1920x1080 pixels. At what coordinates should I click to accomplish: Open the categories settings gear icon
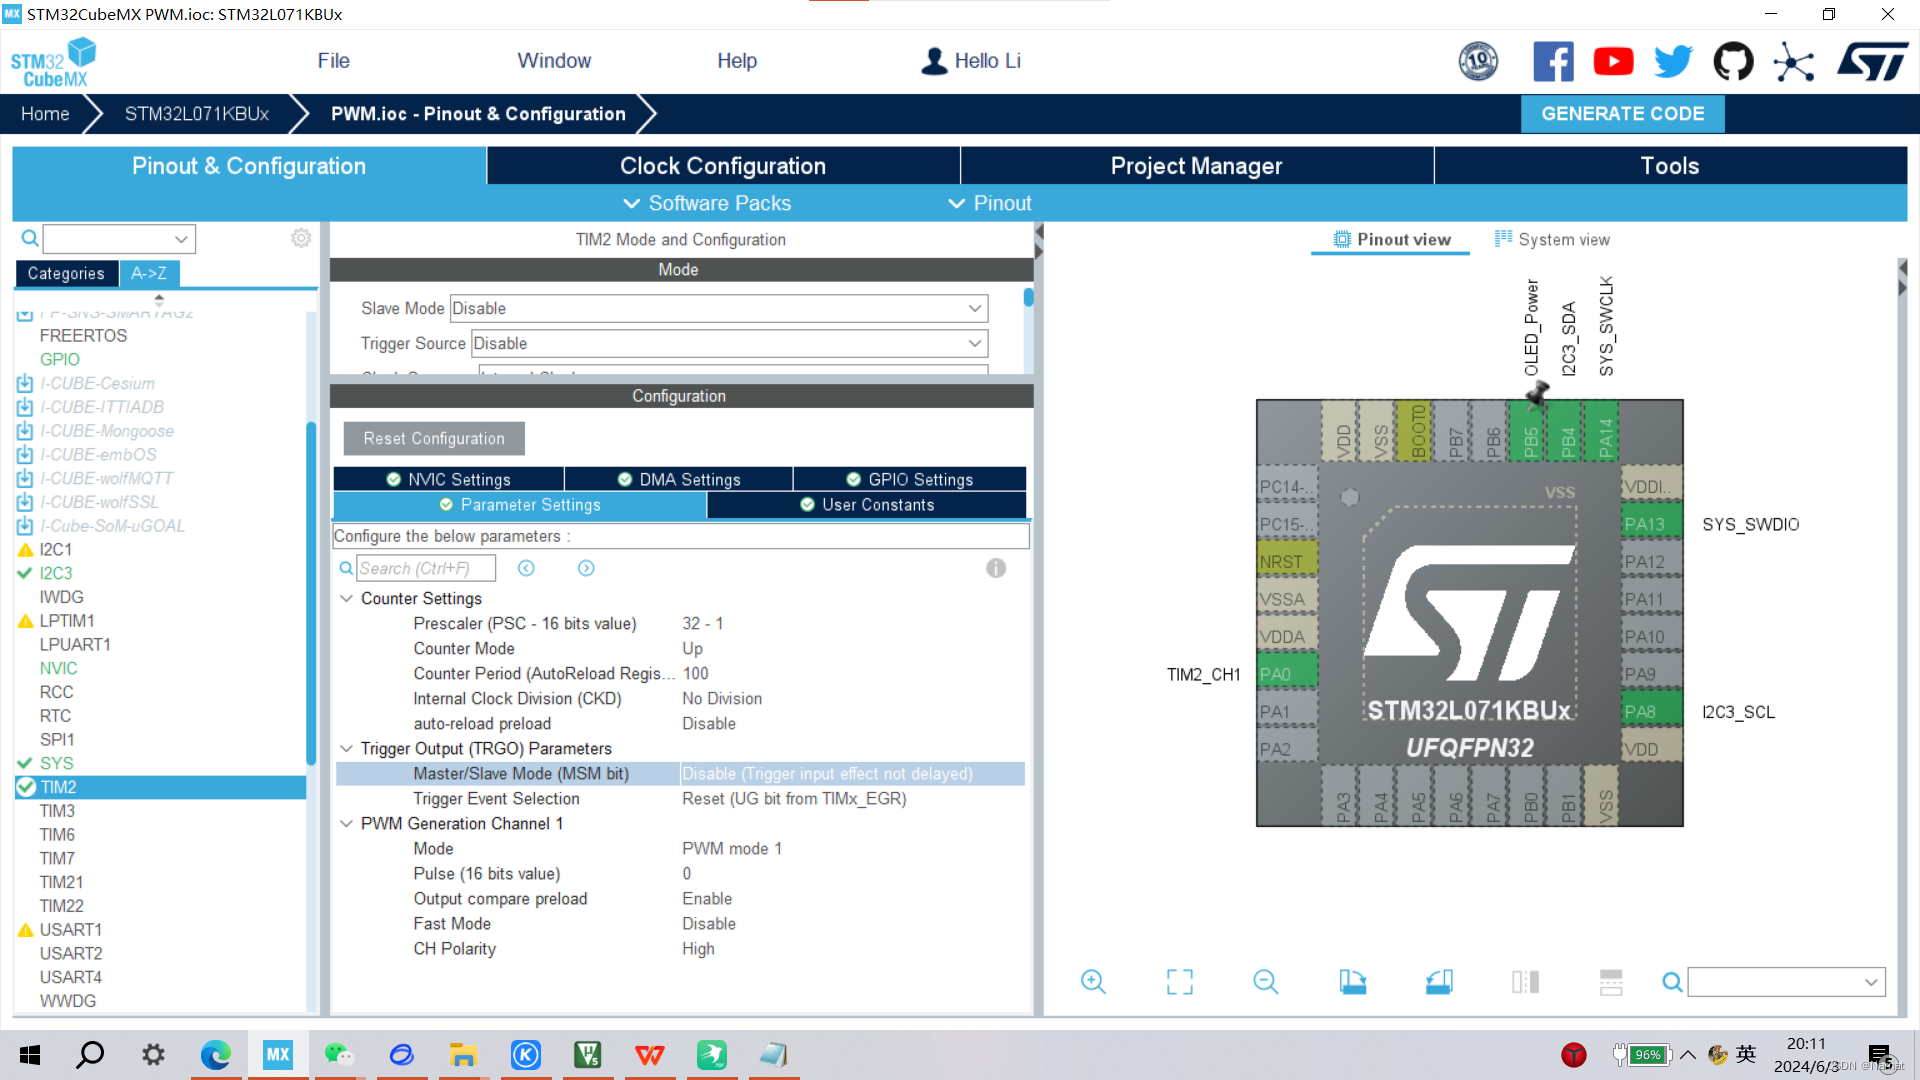(301, 238)
